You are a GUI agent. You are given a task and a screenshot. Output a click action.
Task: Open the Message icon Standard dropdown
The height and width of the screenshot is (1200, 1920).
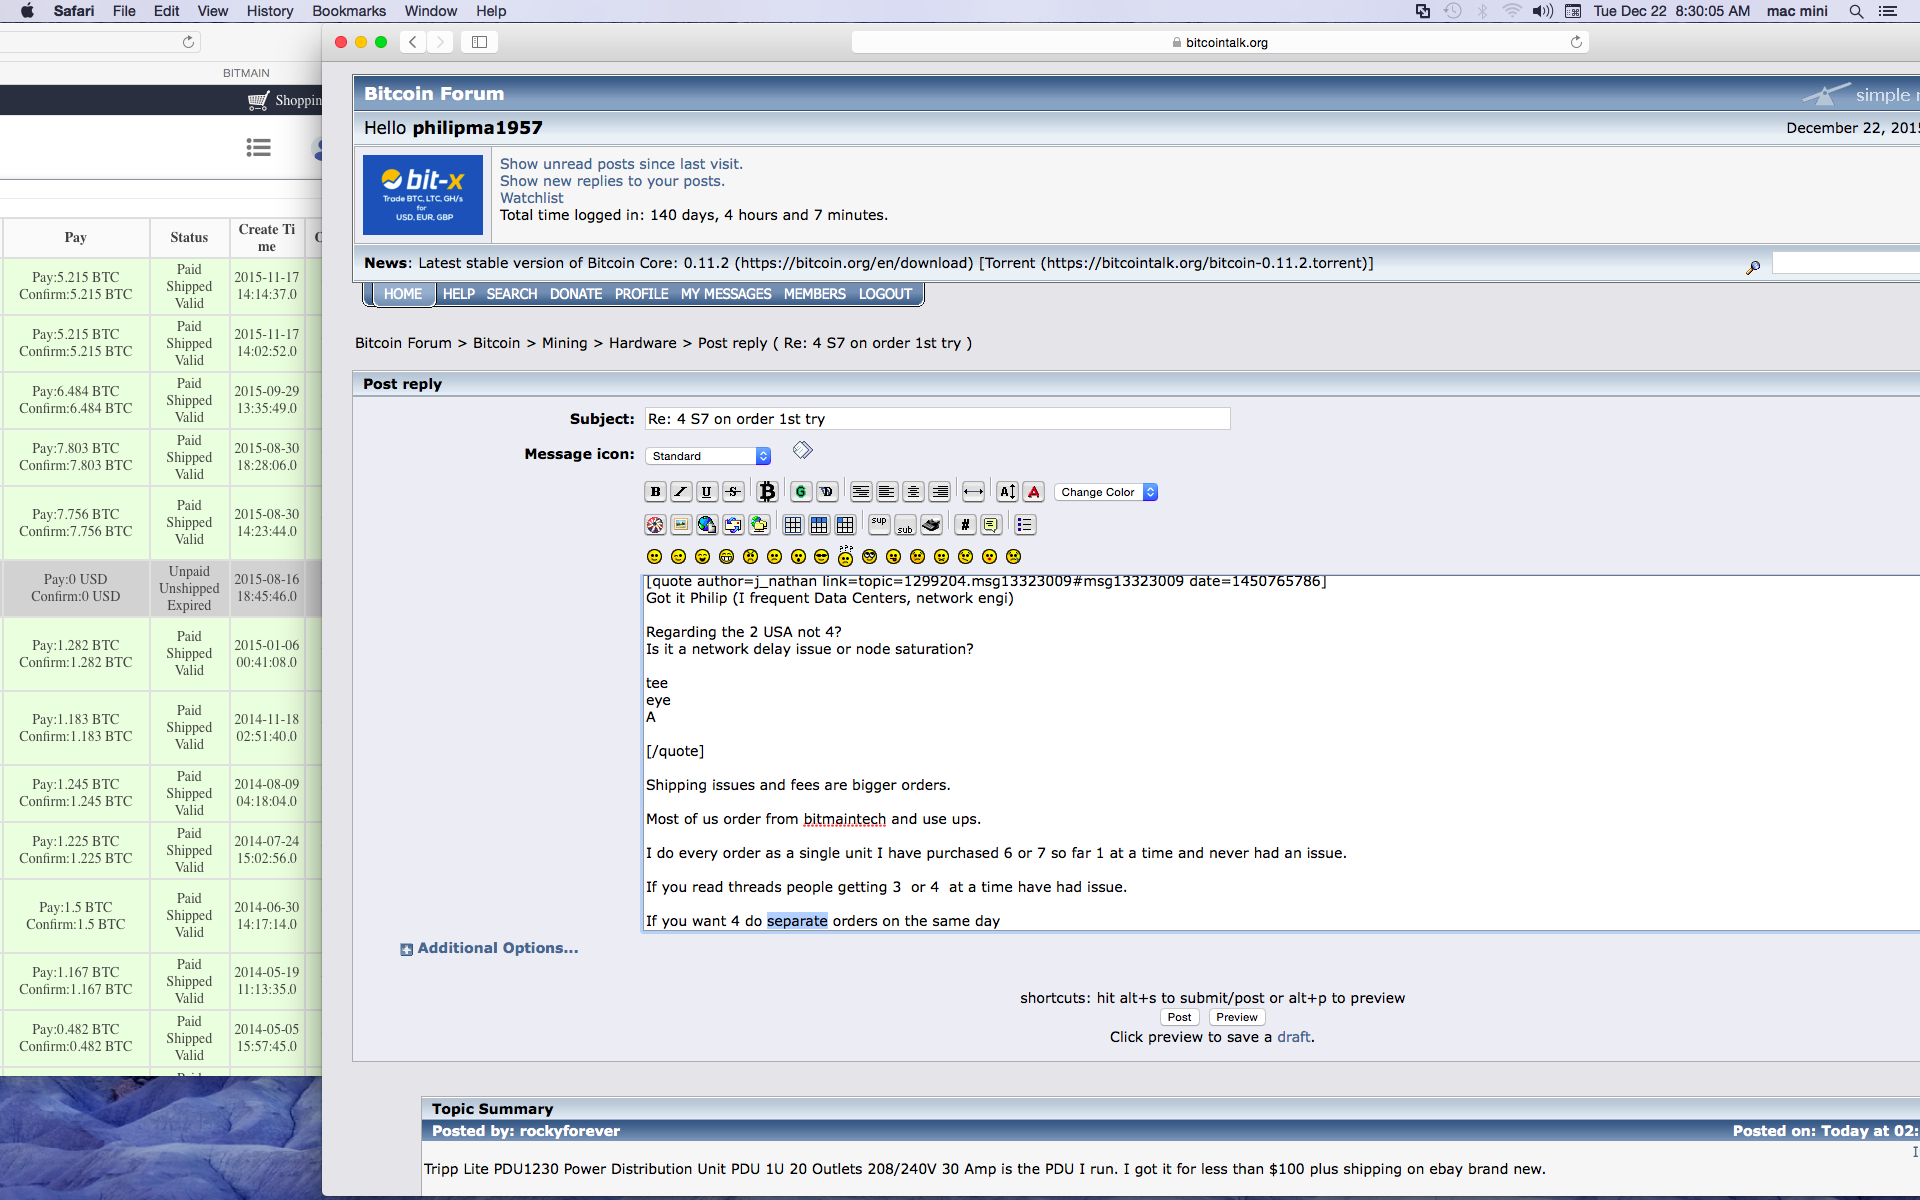708,456
